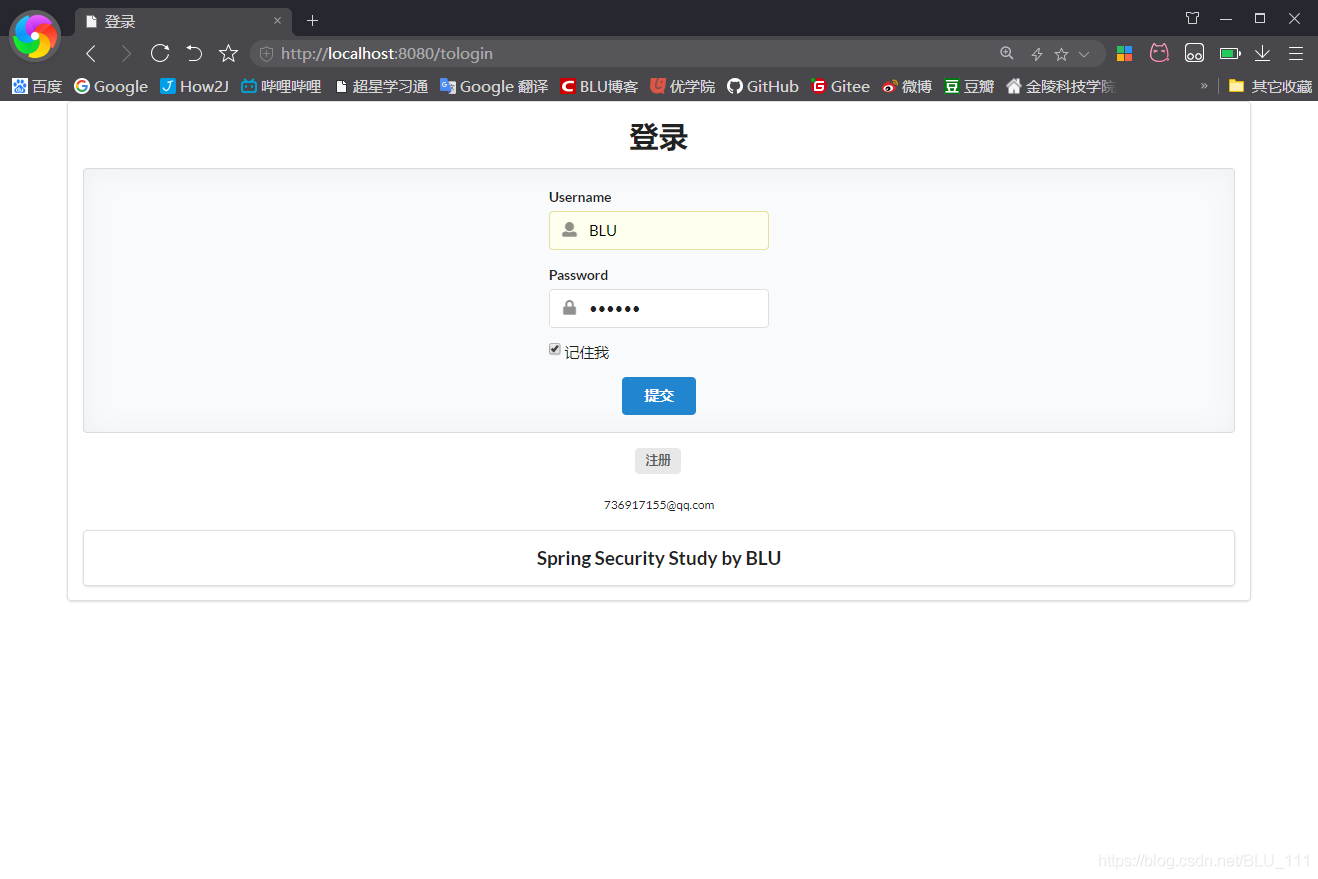Open the browser hamburger menu
The image size is (1318, 879).
coord(1296,53)
